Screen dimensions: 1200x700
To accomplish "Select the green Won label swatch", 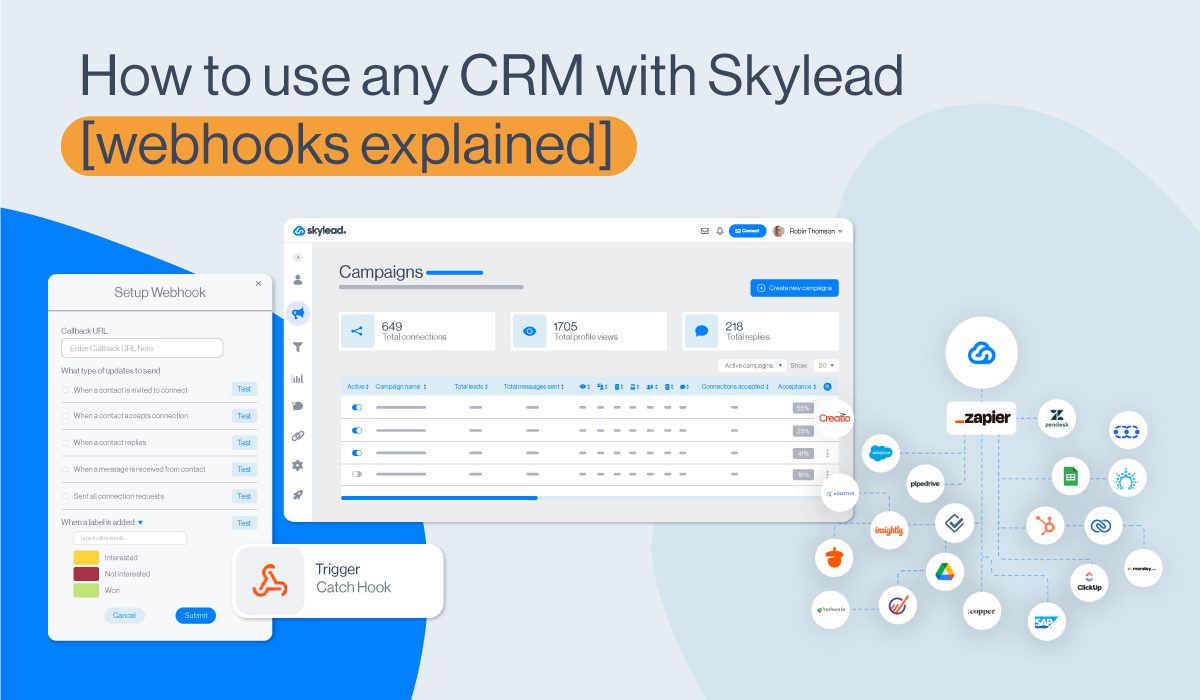I will tap(86, 591).
